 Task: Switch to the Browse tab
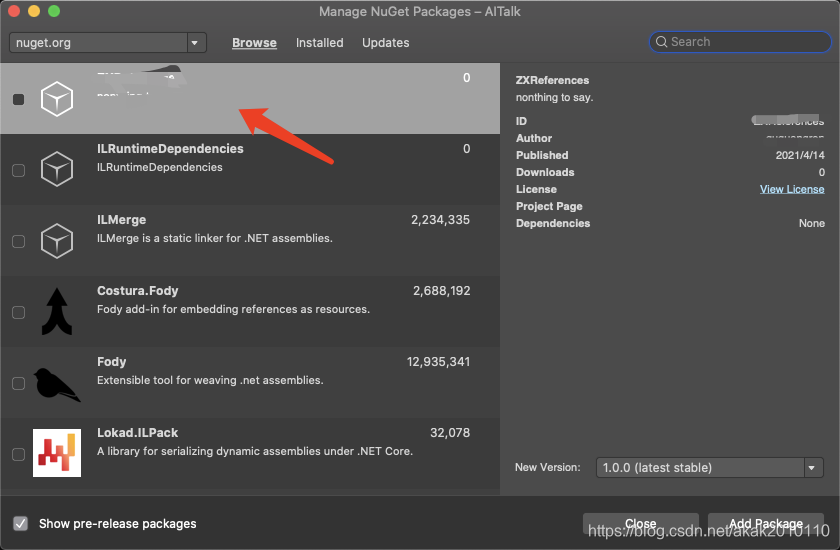click(254, 42)
